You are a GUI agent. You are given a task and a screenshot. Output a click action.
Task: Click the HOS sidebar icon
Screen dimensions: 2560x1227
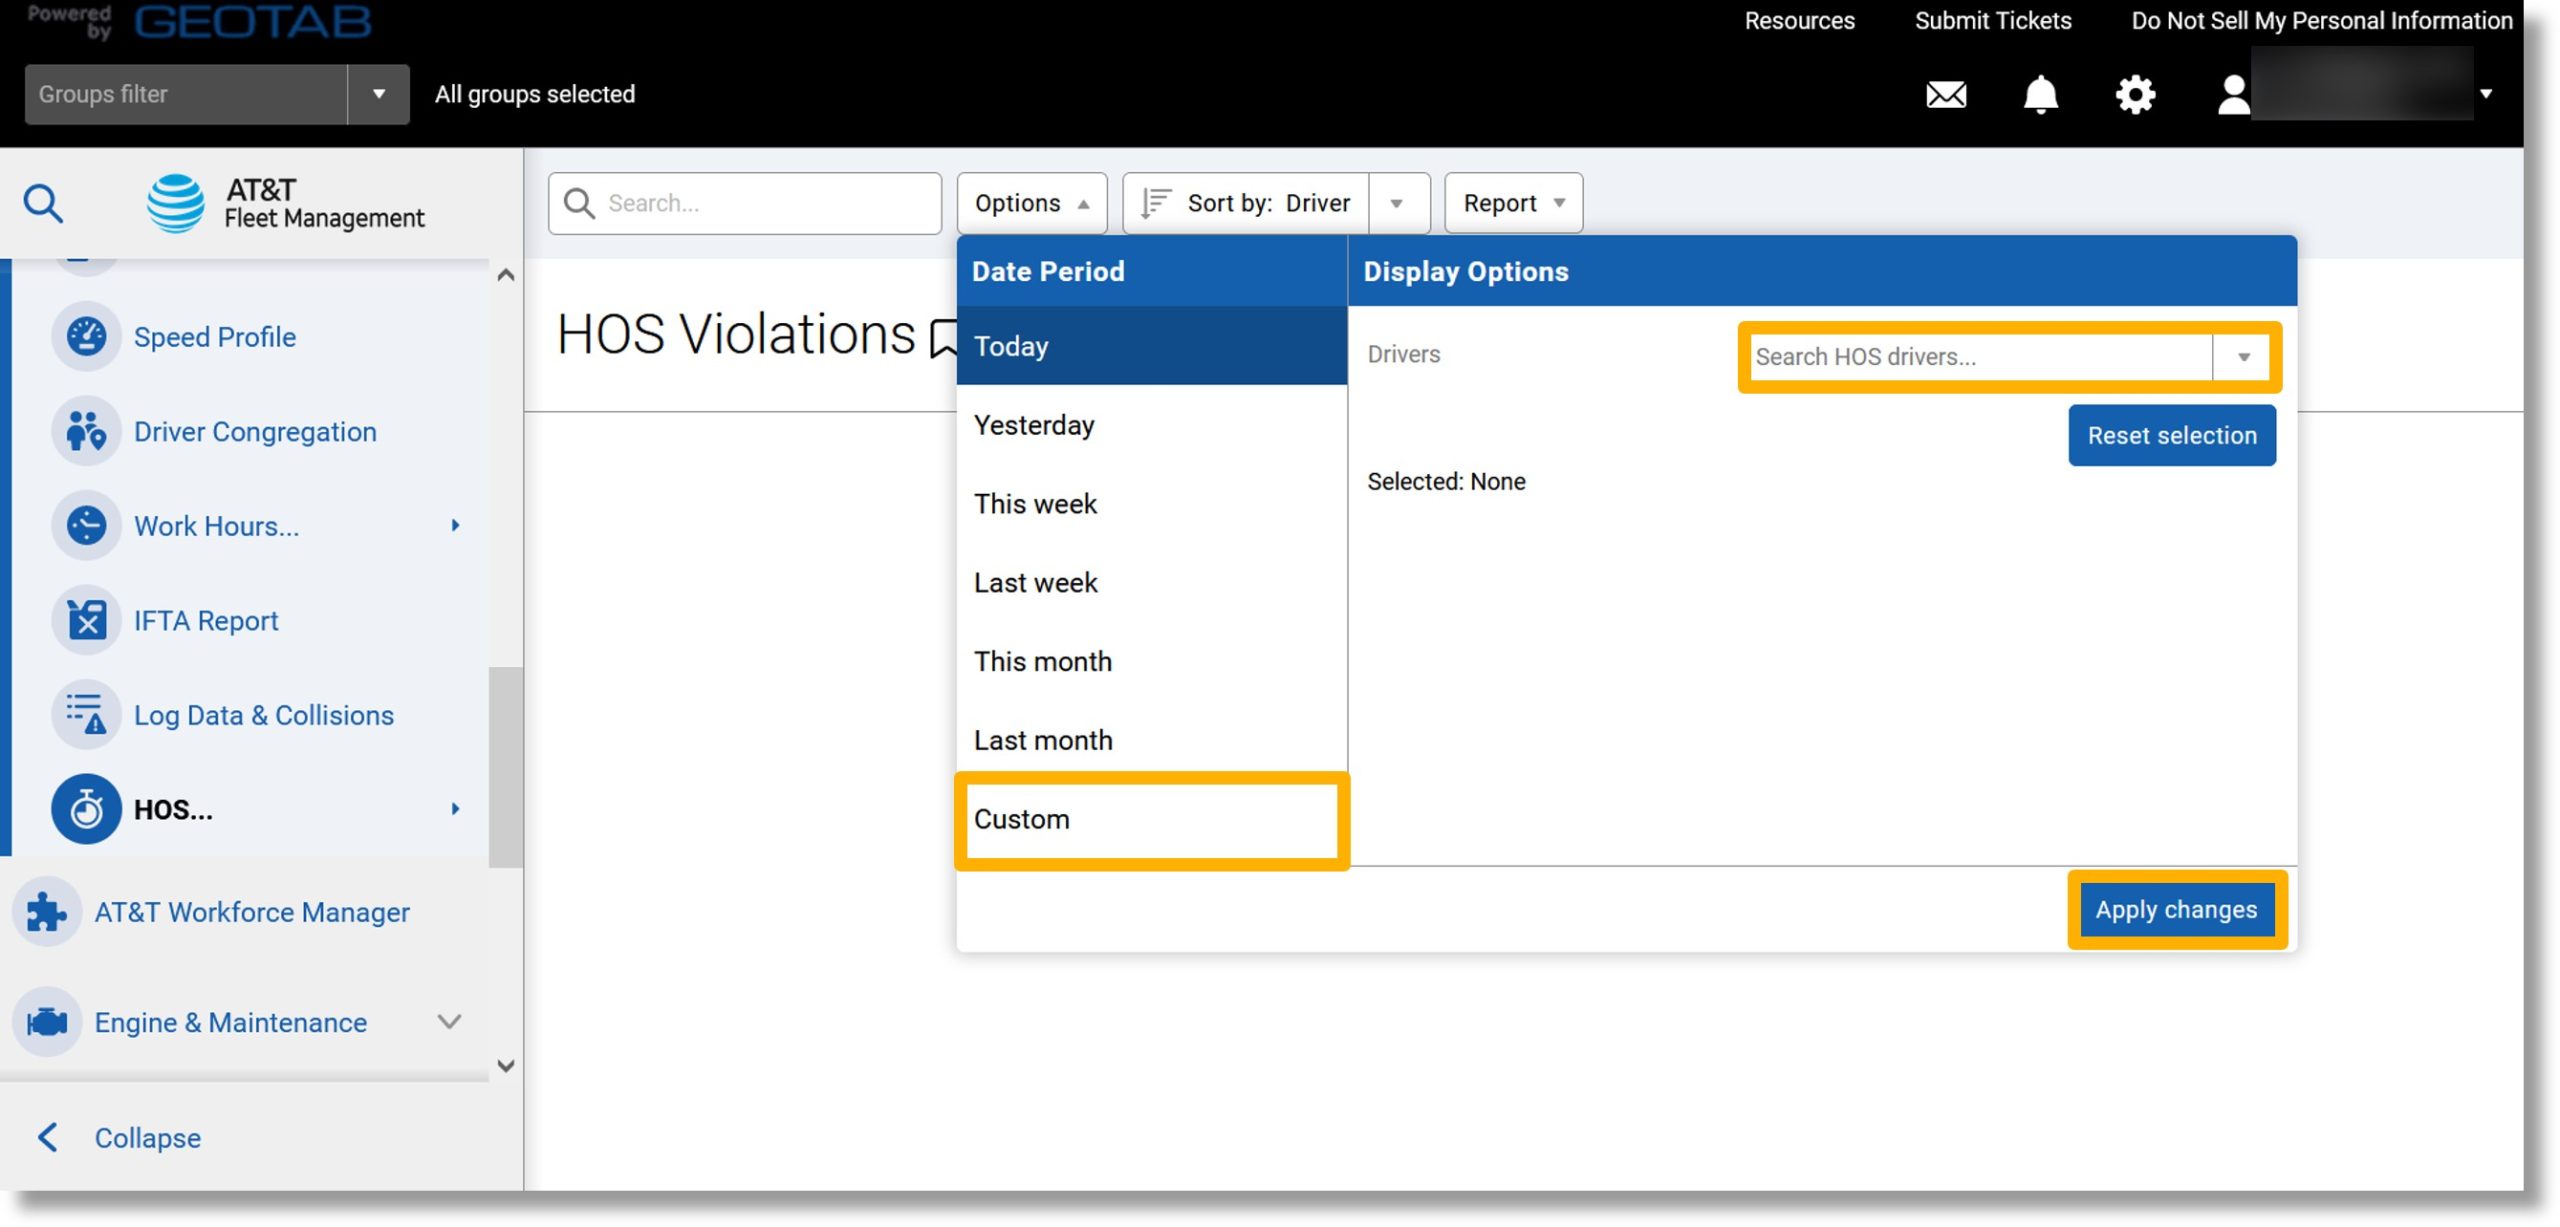tap(85, 808)
